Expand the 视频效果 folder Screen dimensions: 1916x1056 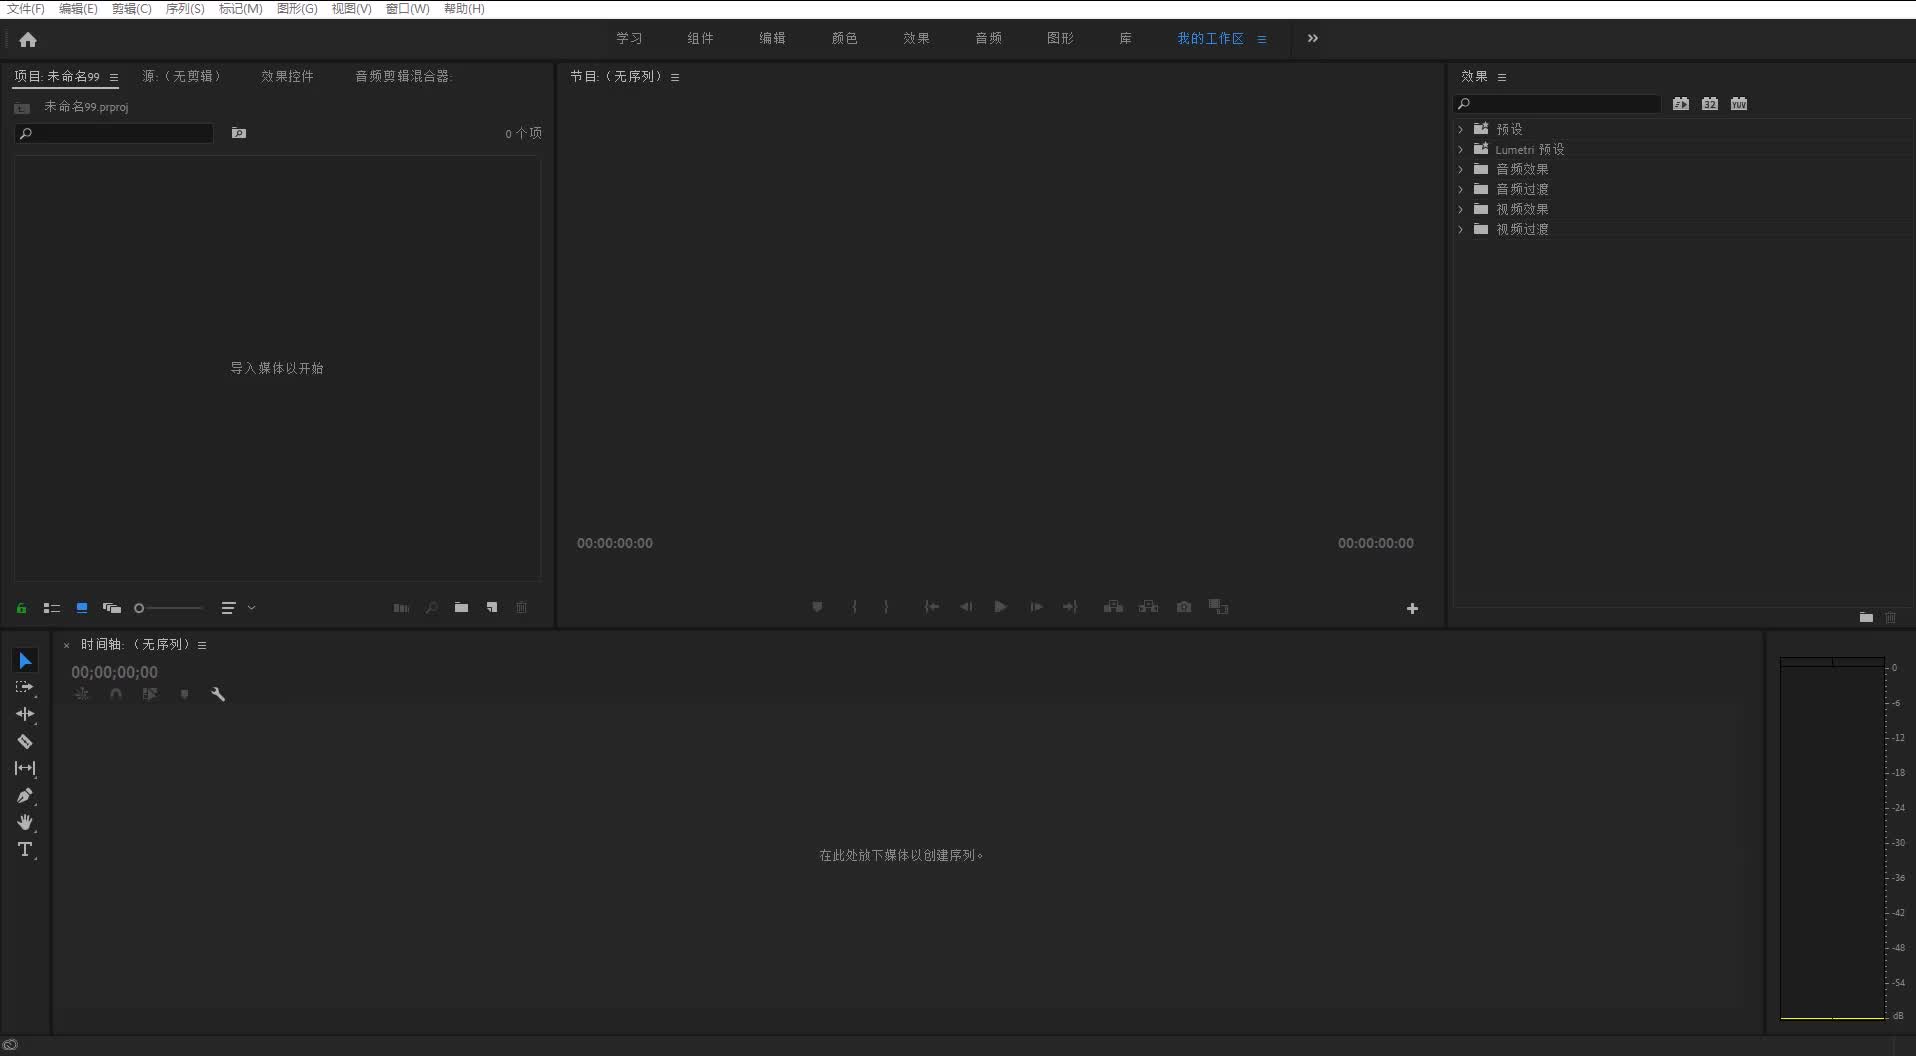click(x=1461, y=209)
